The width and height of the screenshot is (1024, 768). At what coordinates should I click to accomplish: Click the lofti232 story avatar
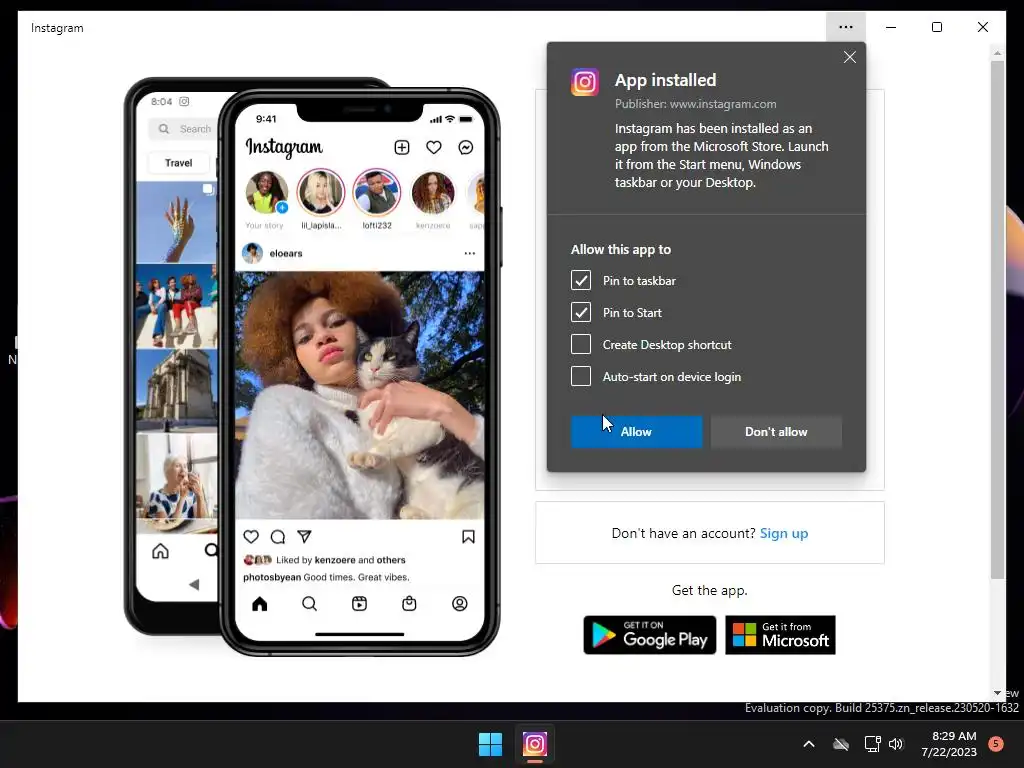tap(377, 193)
